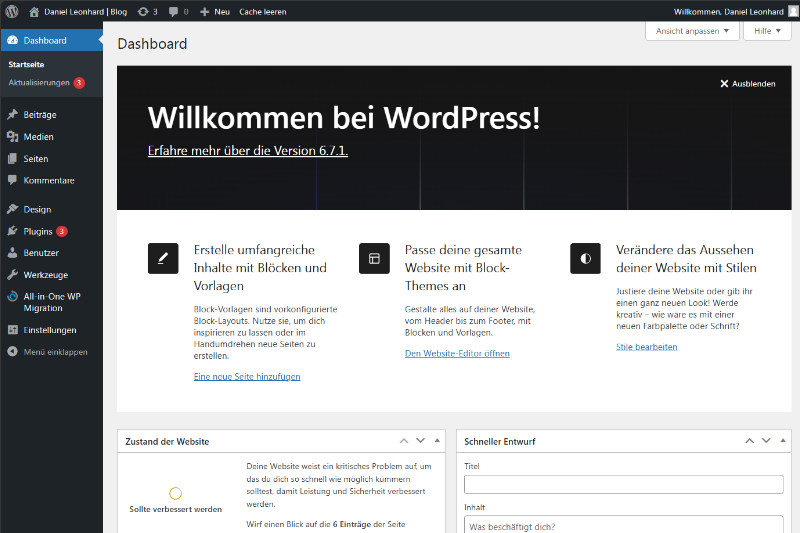Open Daniel Leonhard | Blog site link
Viewport: 800px width, 533px height.
pyautogui.click(x=86, y=12)
